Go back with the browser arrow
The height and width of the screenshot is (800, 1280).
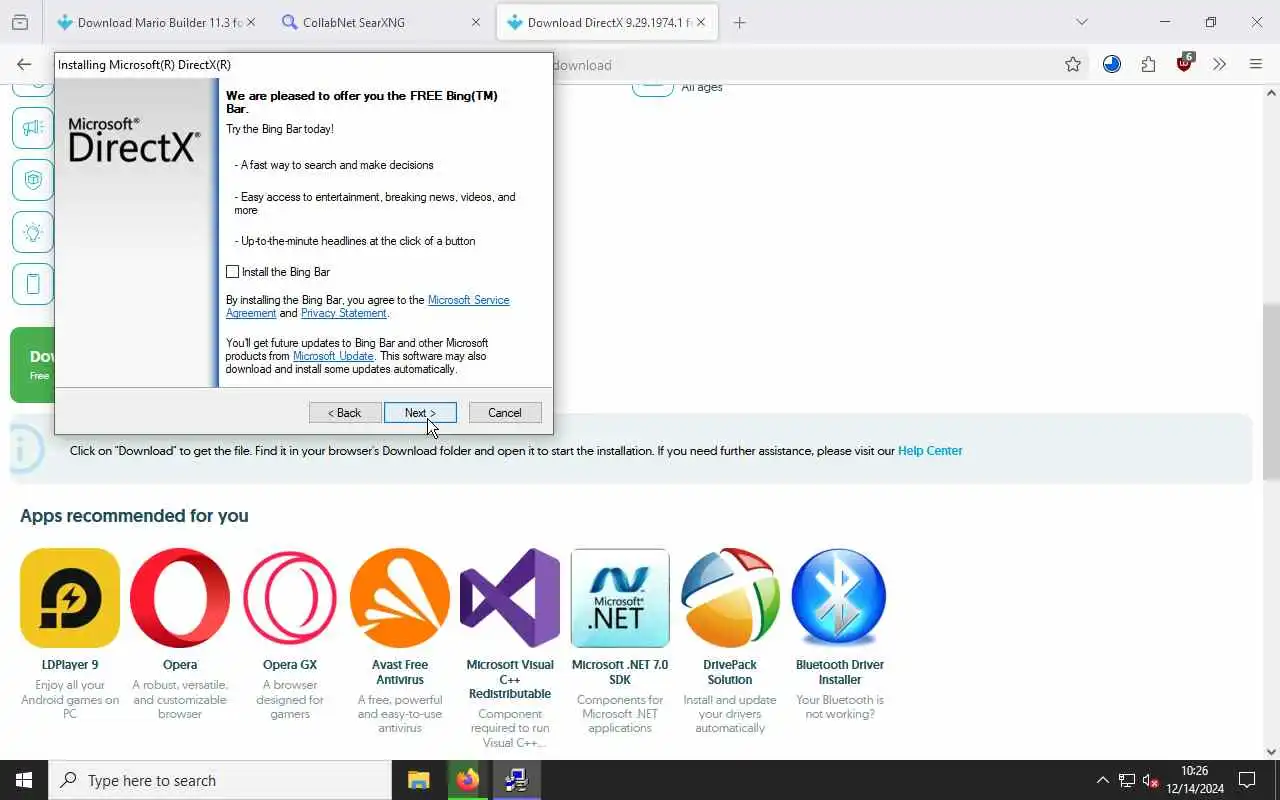coord(24,64)
